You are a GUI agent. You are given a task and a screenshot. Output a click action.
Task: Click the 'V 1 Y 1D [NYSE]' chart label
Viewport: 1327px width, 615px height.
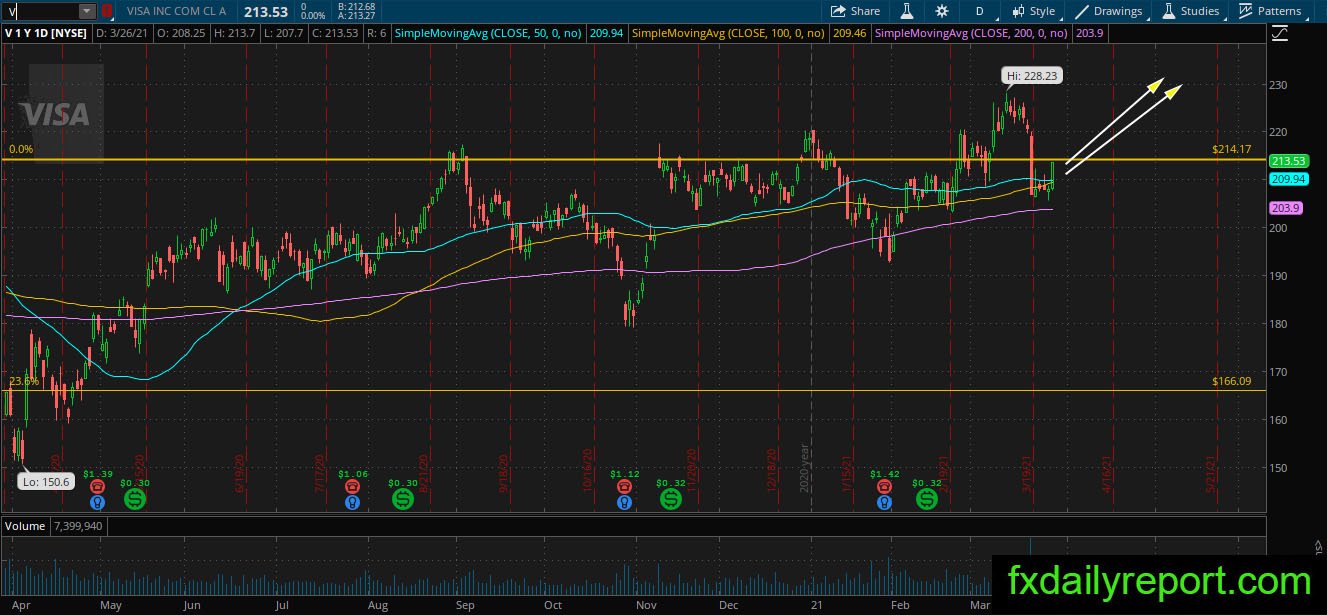(47, 34)
